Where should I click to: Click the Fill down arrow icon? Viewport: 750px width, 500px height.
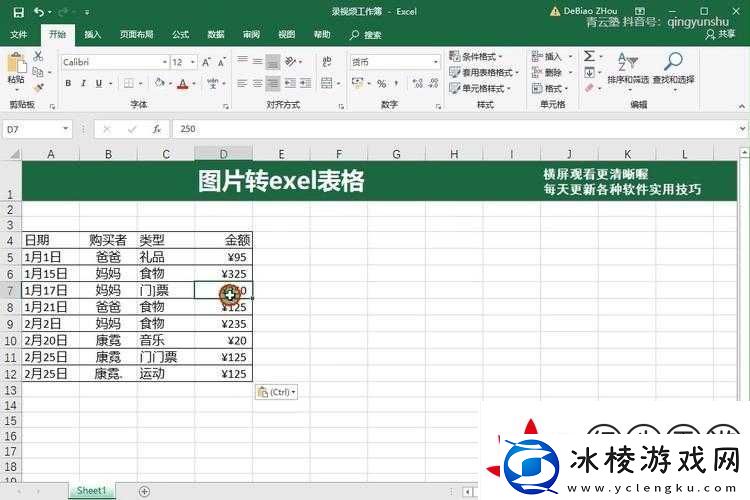tap(589, 73)
